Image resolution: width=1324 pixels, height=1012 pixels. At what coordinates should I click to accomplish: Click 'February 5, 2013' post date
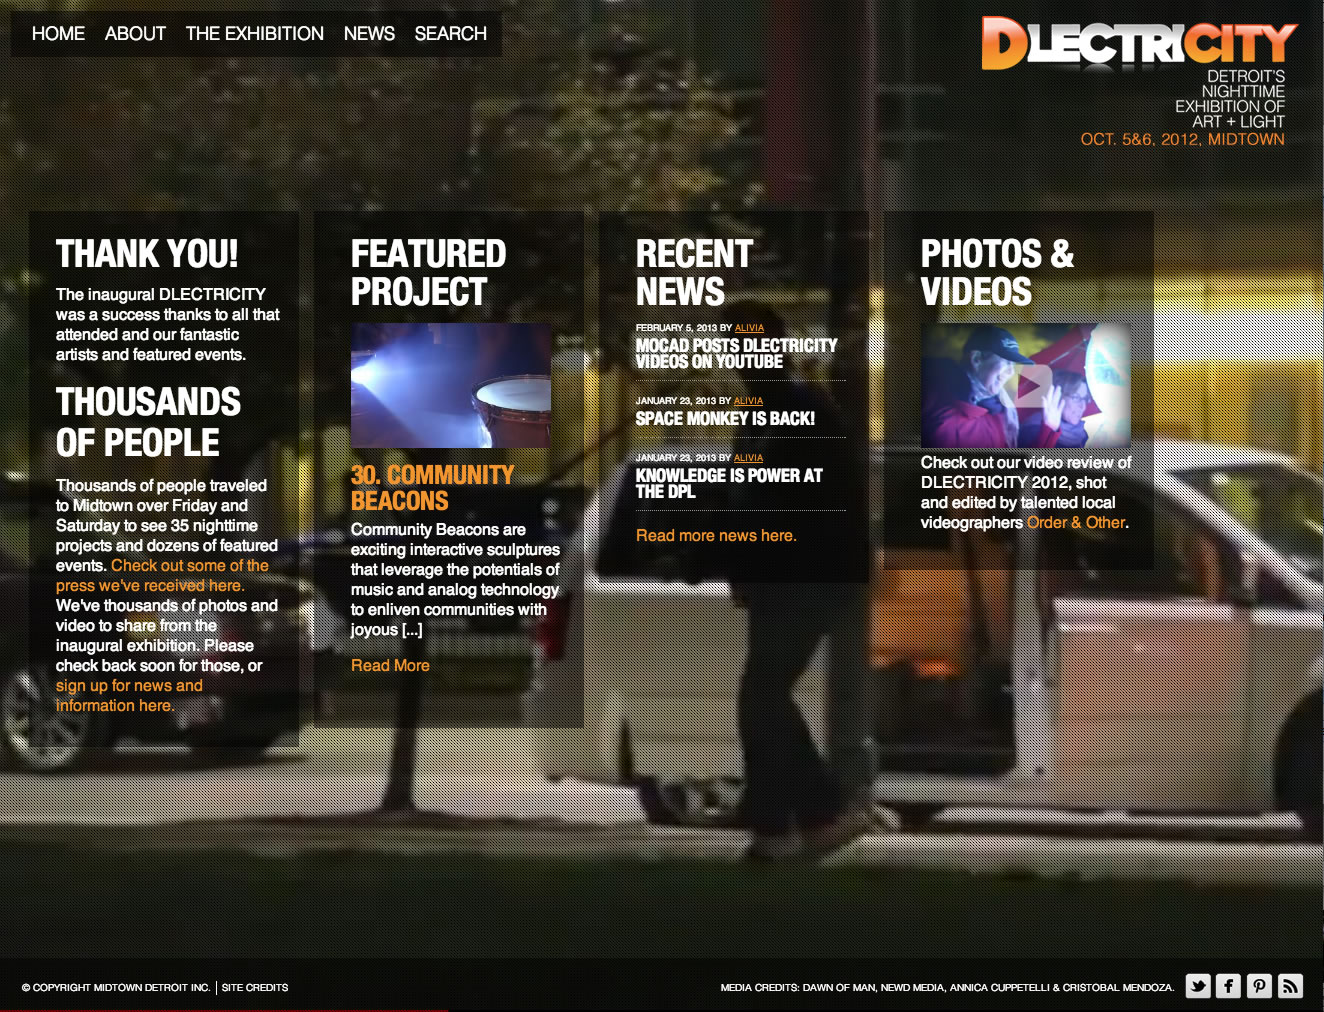(676, 328)
